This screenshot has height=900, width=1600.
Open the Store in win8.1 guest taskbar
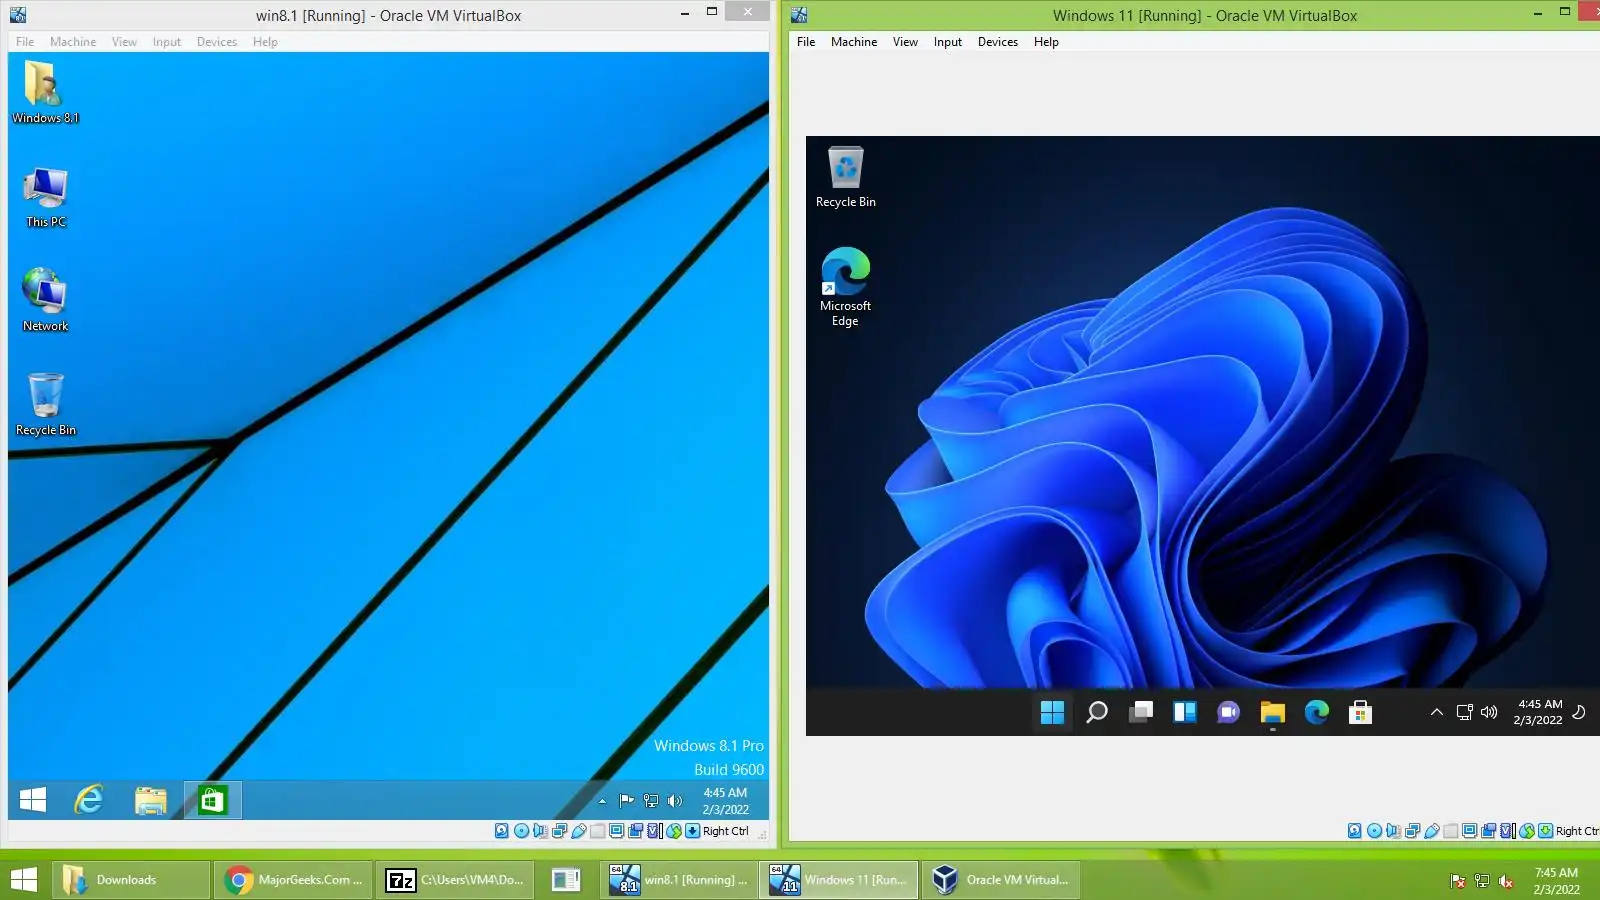coord(212,800)
